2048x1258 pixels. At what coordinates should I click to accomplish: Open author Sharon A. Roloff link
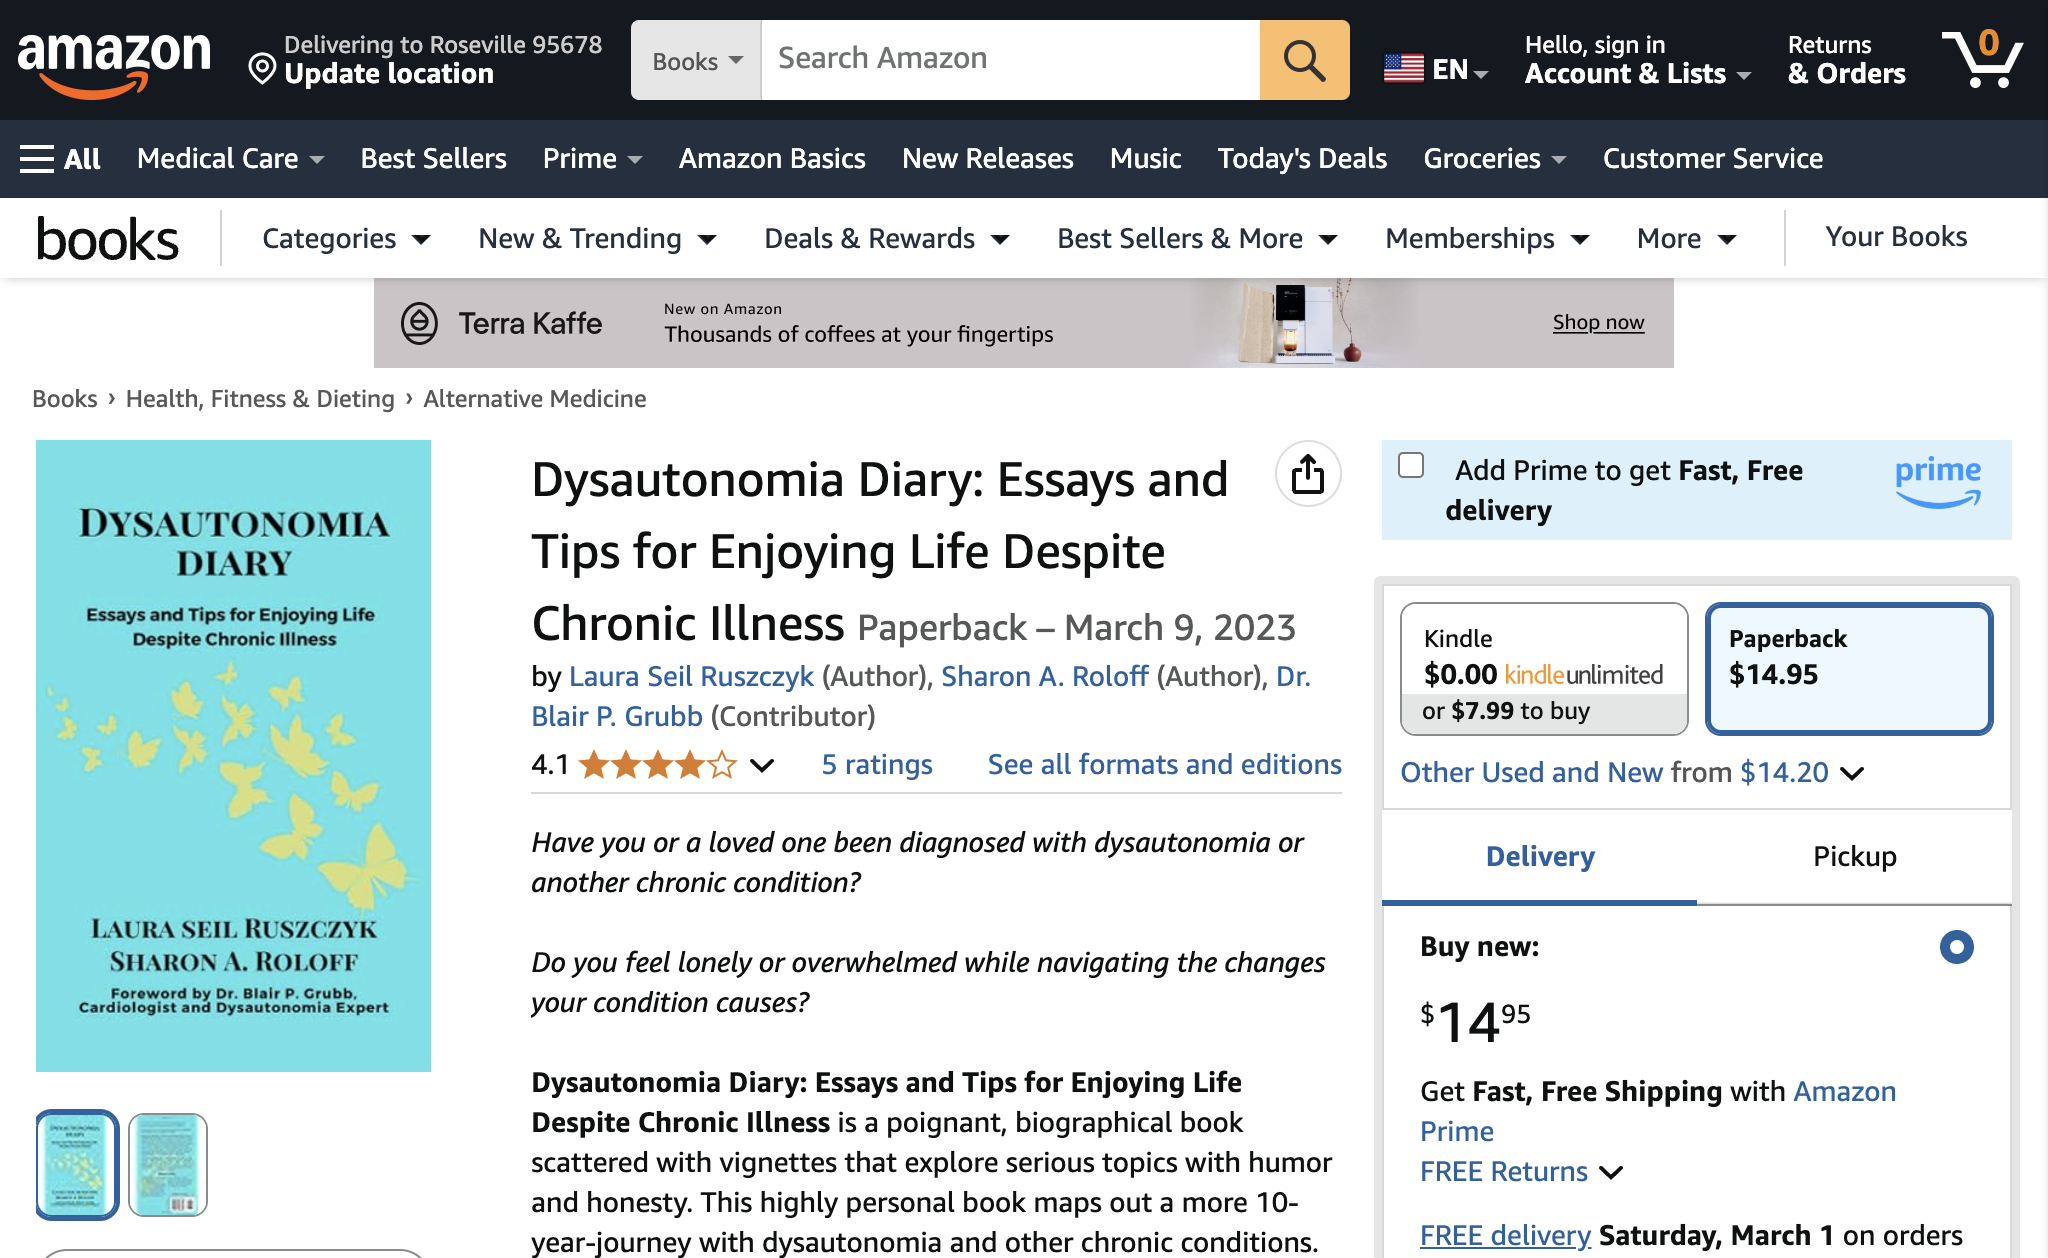click(1044, 677)
